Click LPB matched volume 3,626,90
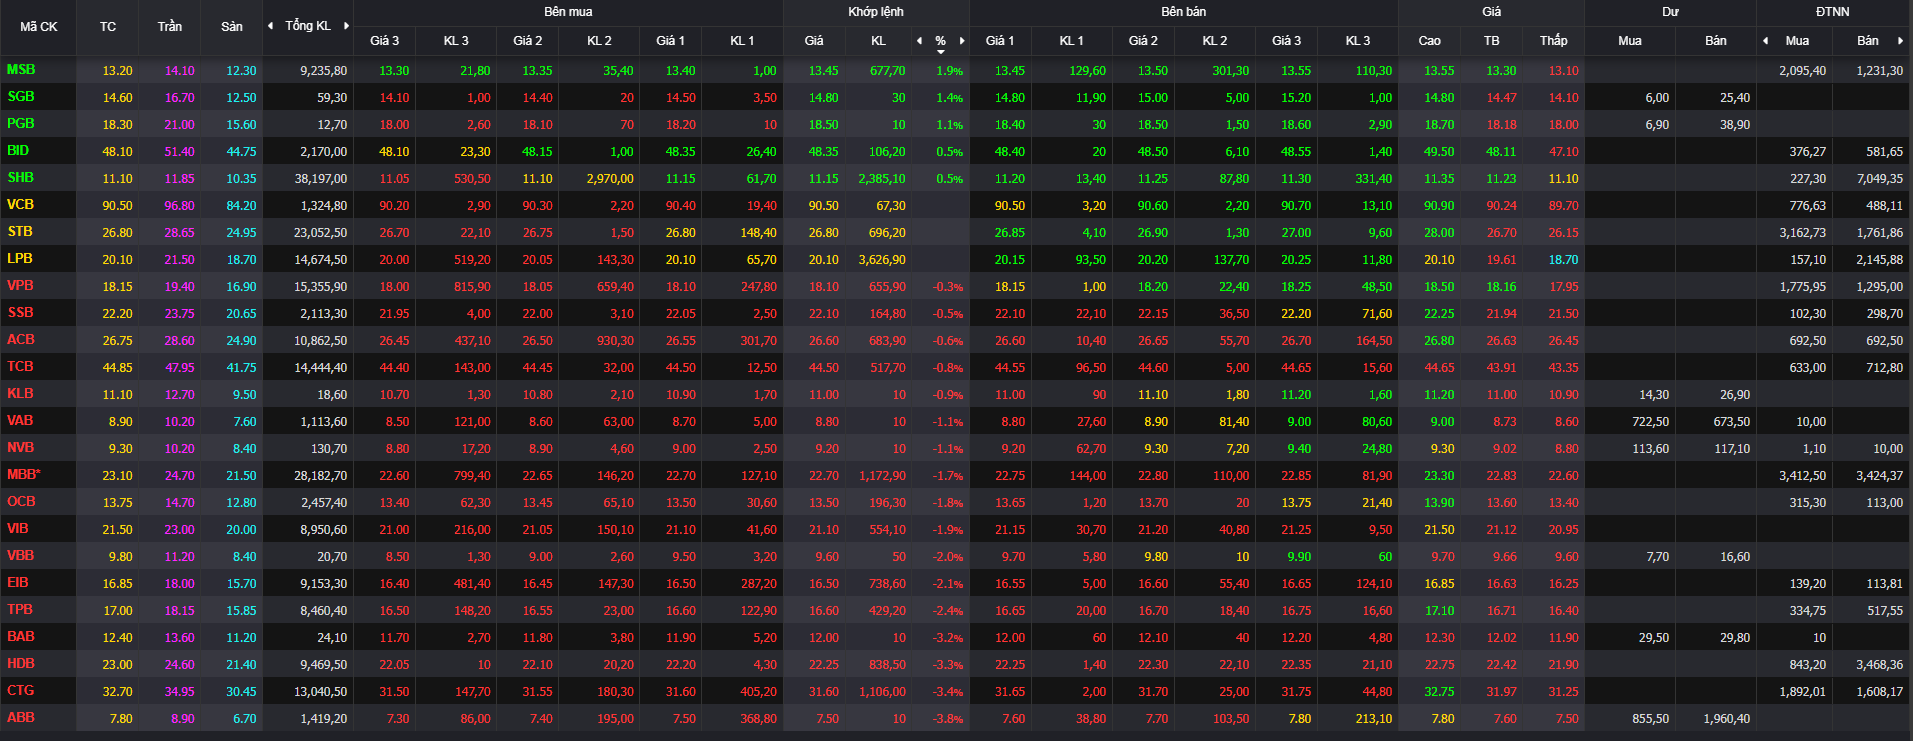 coord(882,260)
